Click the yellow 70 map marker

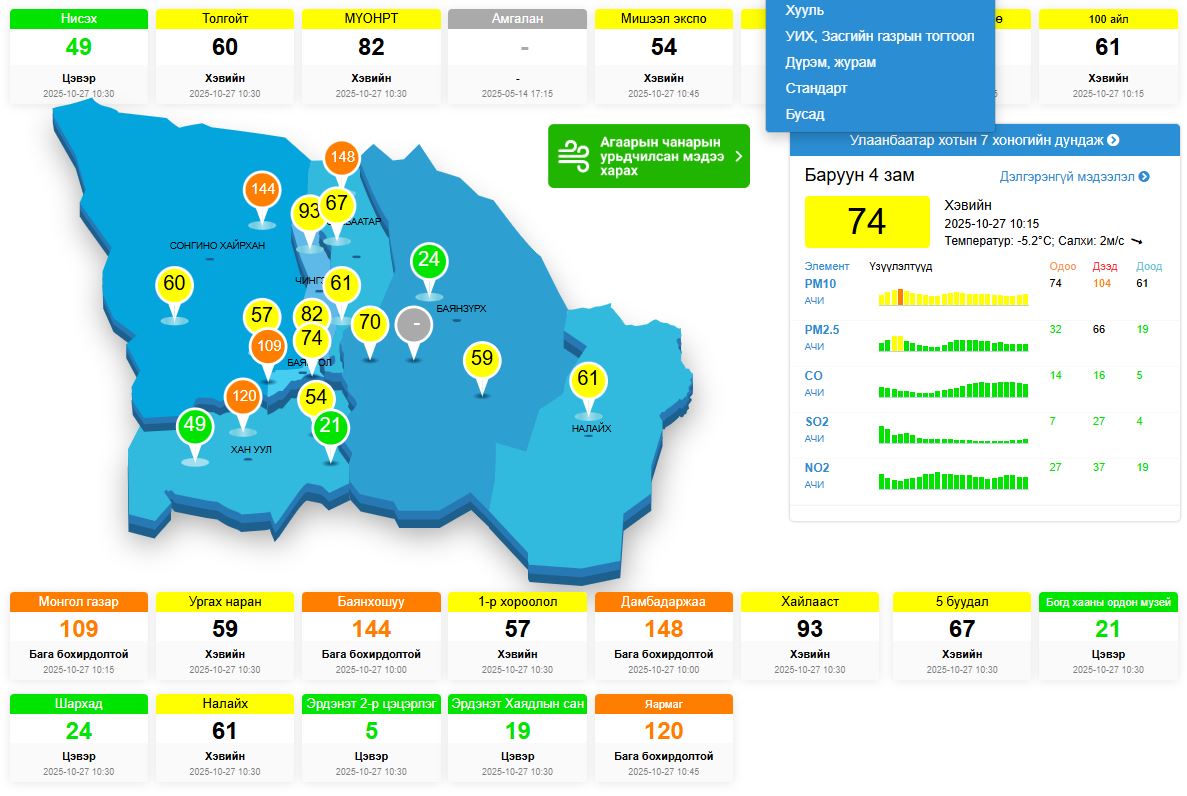click(x=370, y=323)
